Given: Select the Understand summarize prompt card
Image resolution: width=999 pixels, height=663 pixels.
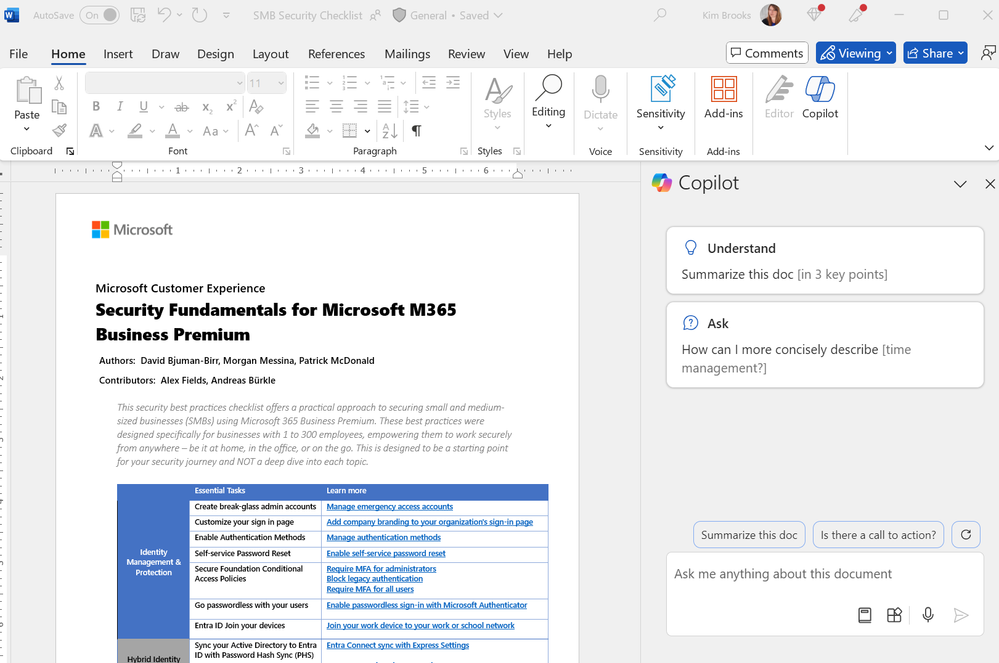Looking at the screenshot, I should (825, 260).
